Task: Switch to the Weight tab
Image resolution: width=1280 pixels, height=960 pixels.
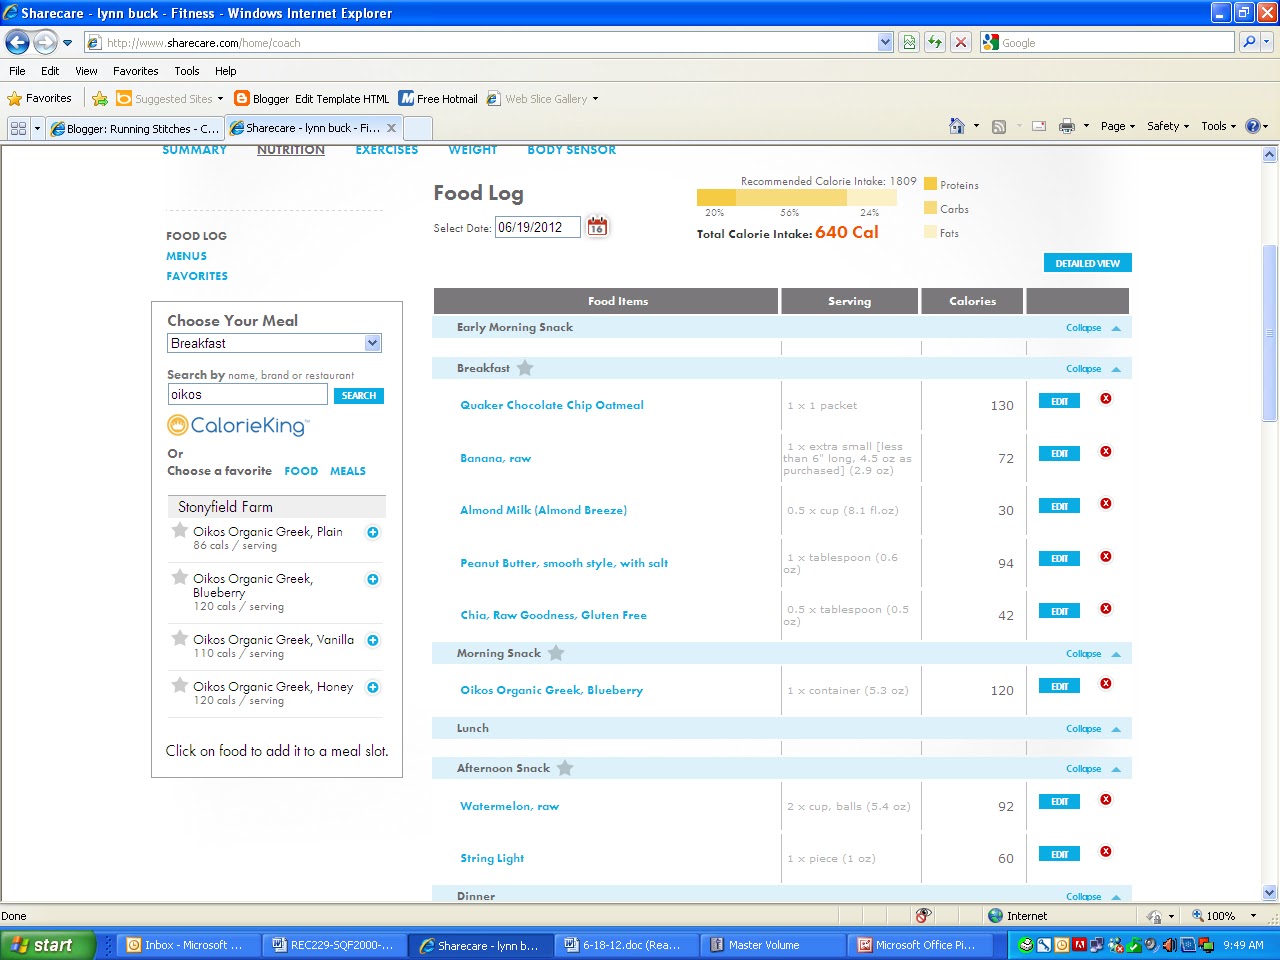Action: [x=473, y=150]
